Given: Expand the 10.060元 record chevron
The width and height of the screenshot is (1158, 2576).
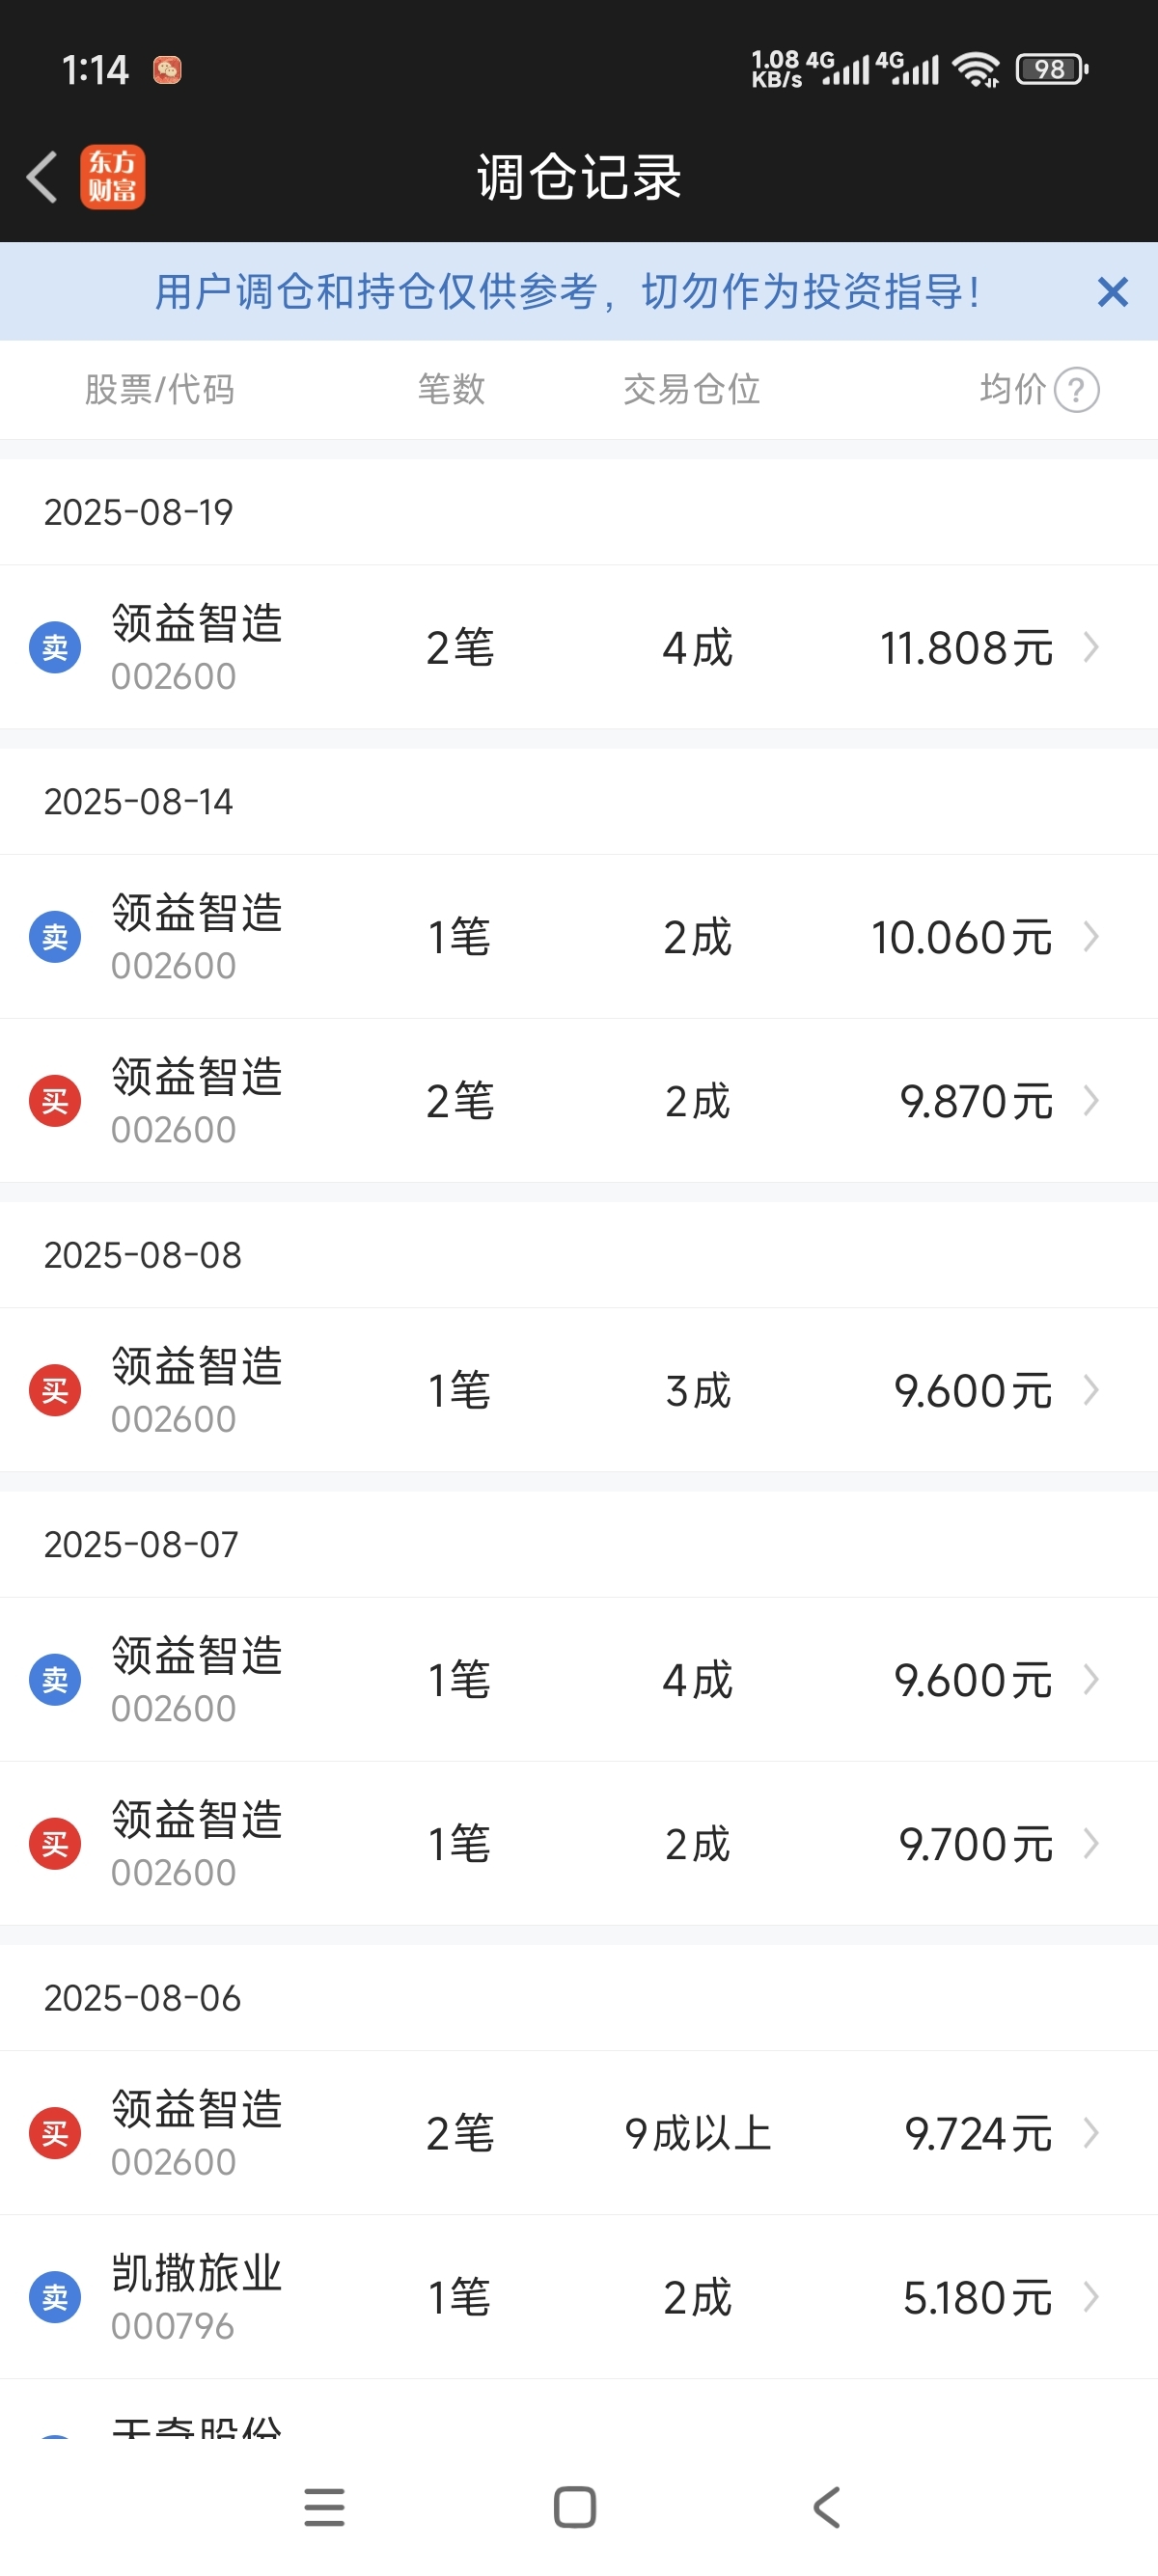Looking at the screenshot, I should coord(1091,937).
